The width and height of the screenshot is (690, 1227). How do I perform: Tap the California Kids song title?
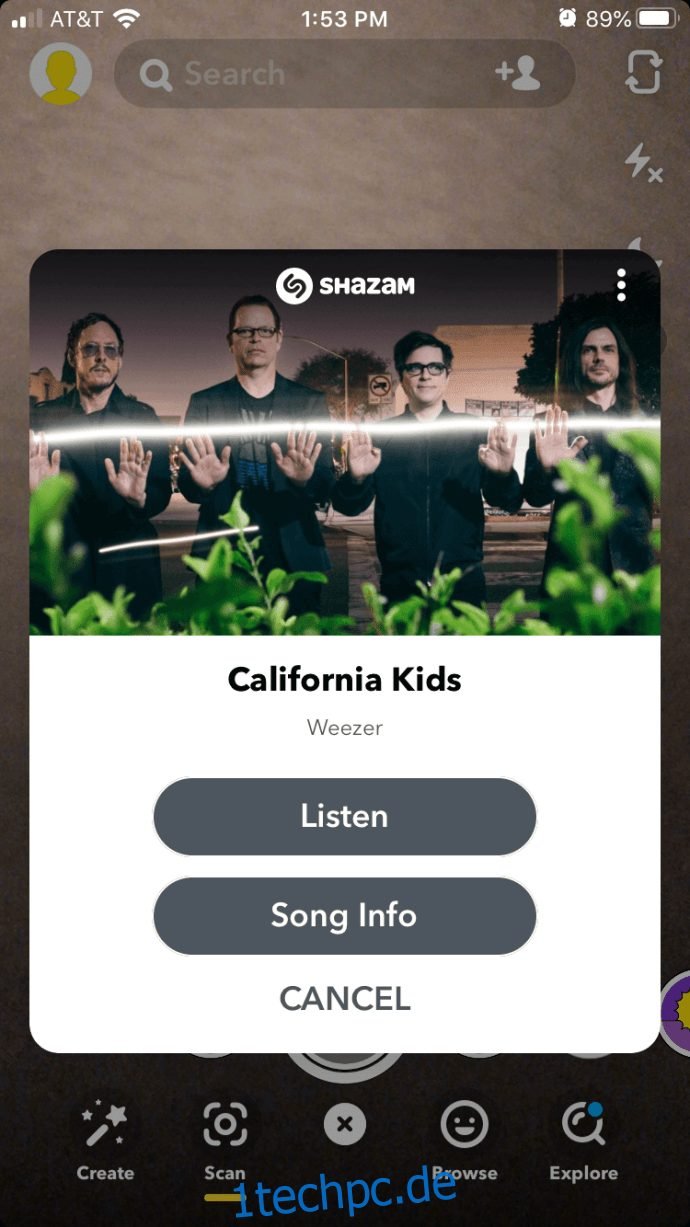(x=345, y=680)
